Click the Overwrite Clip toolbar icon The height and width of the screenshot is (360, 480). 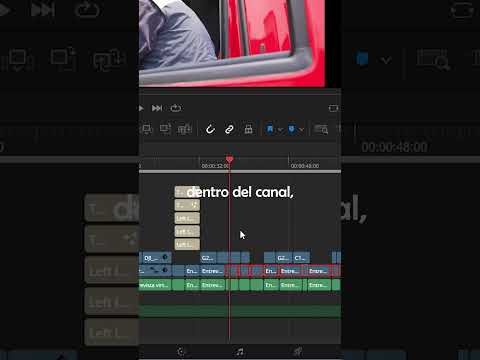coord(165,129)
